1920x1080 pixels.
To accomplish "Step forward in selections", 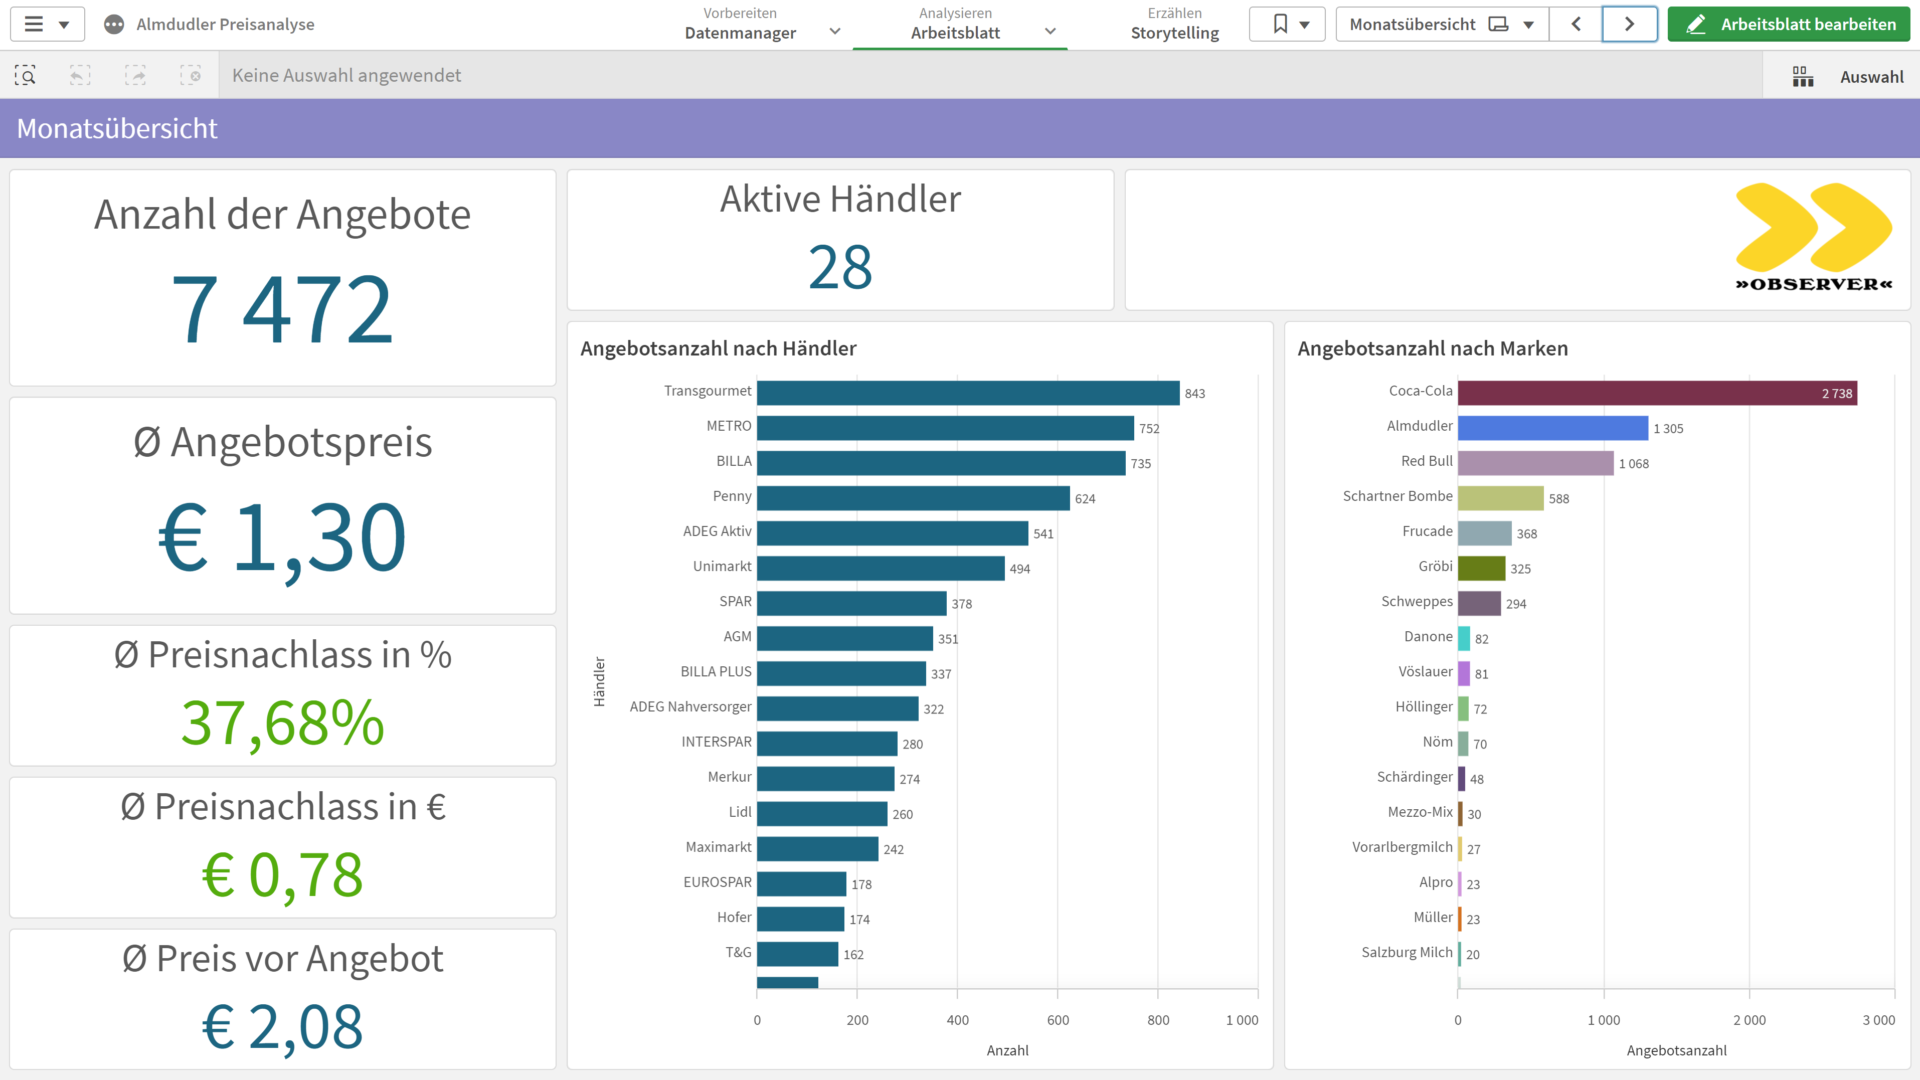I will 135,75.
